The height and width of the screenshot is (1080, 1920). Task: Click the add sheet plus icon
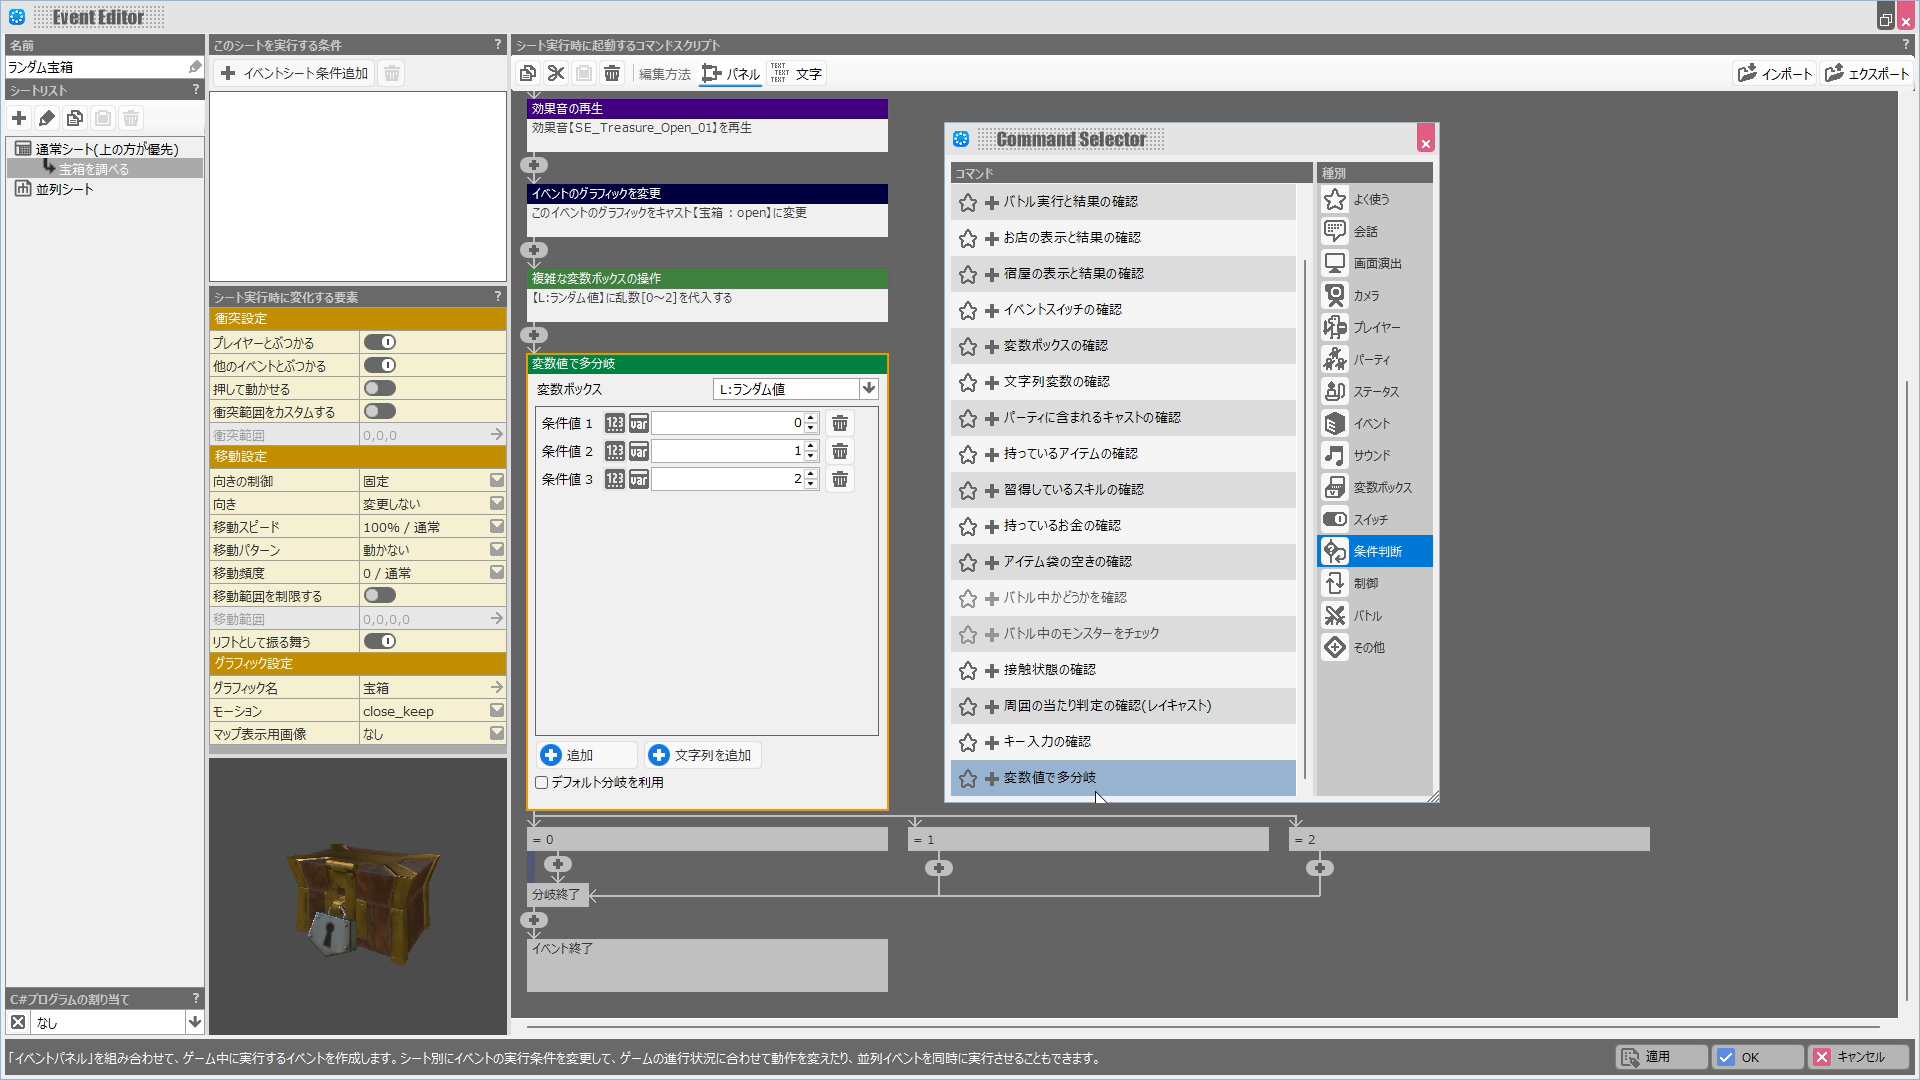pos(19,118)
